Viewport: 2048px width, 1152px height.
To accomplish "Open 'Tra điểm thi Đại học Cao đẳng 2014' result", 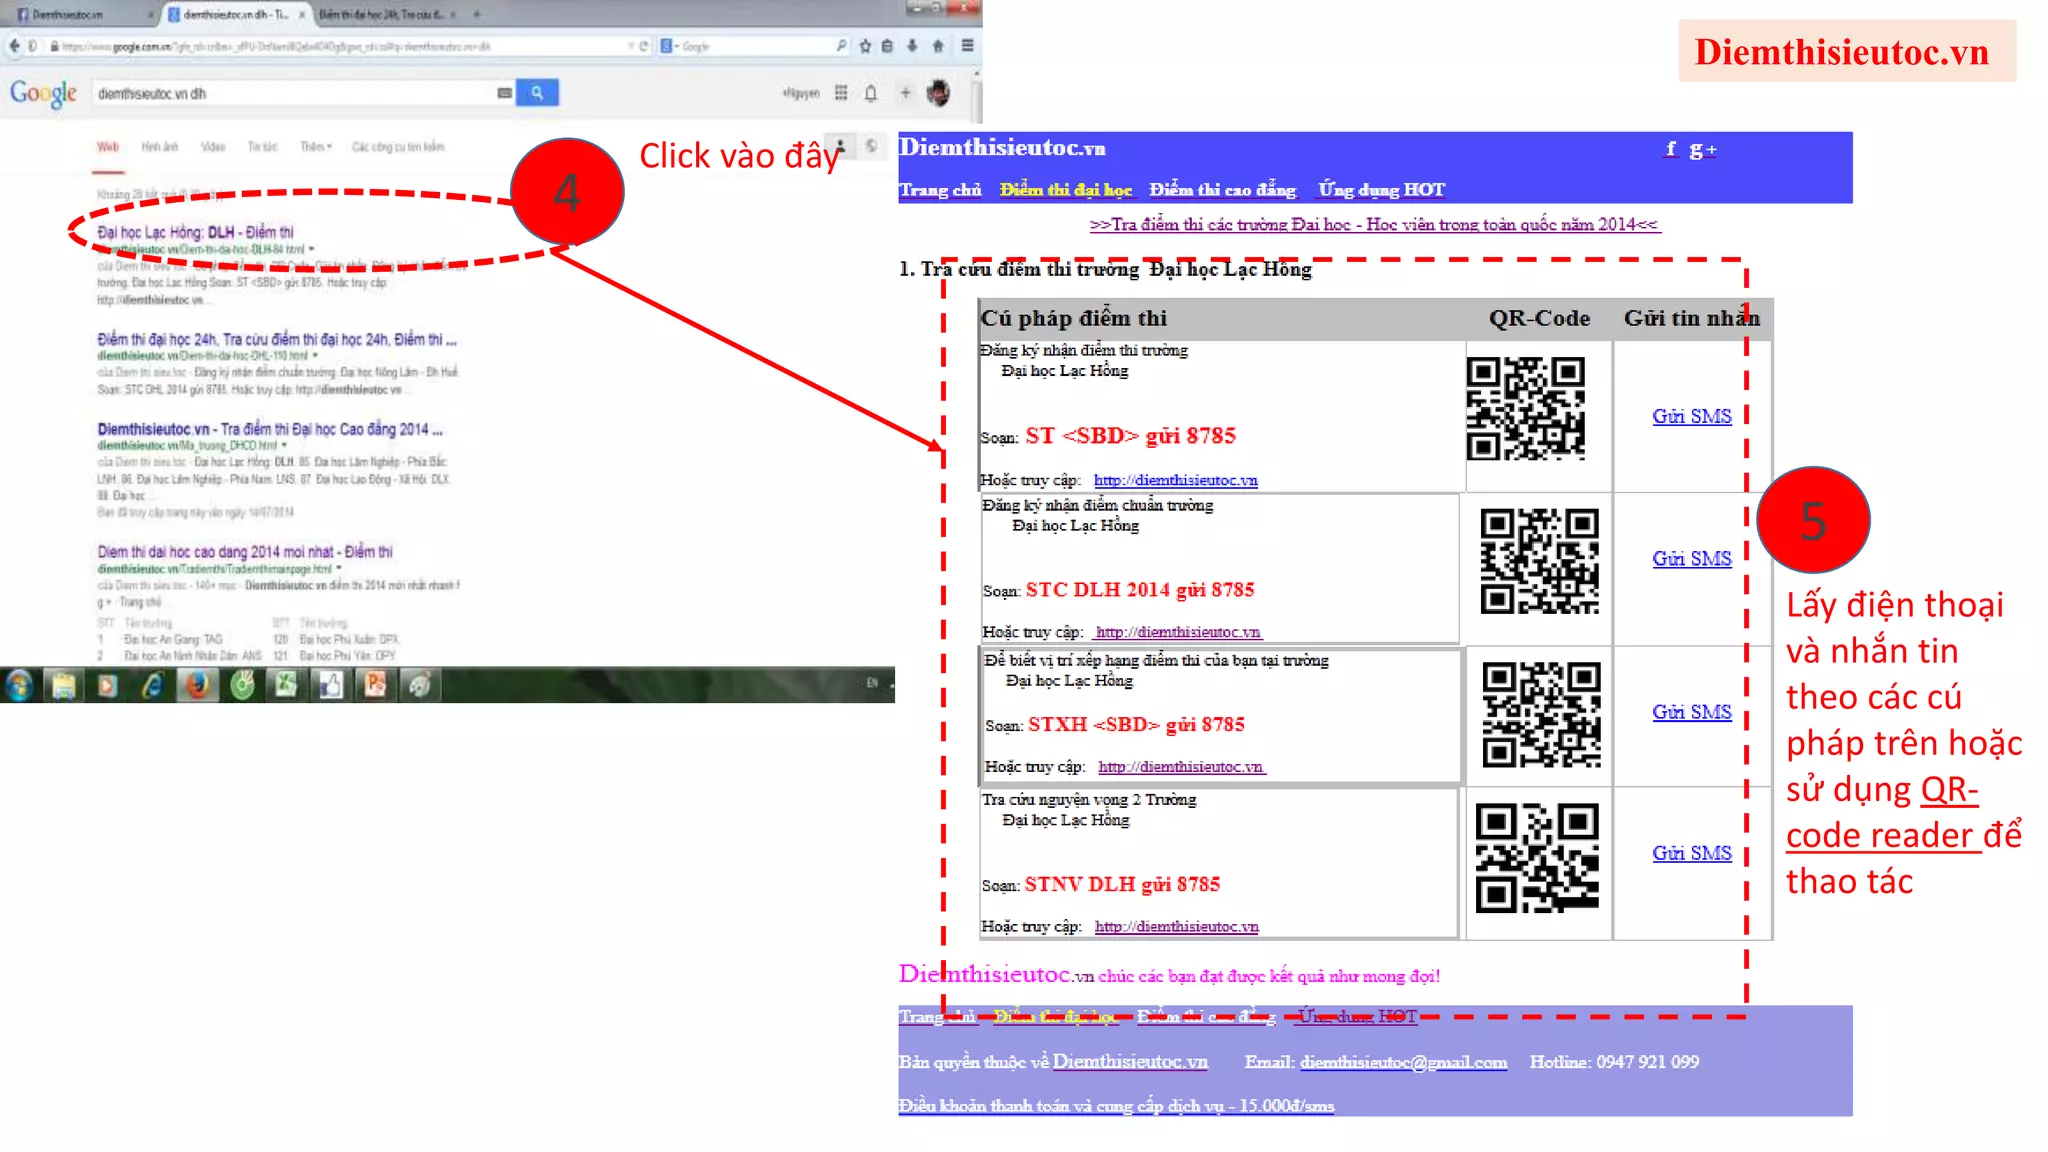I will click(x=270, y=429).
